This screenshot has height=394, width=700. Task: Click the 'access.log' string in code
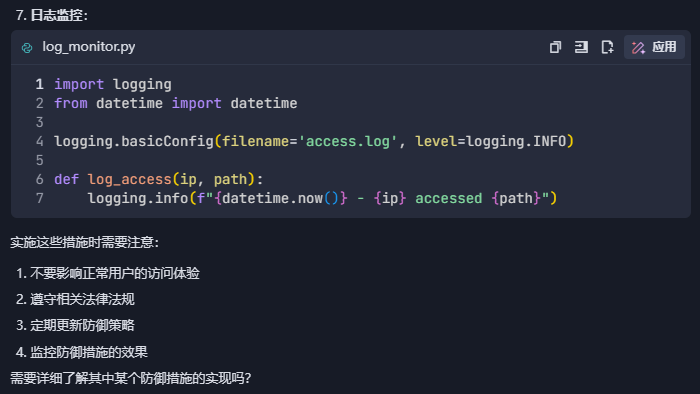pyautogui.click(x=347, y=141)
